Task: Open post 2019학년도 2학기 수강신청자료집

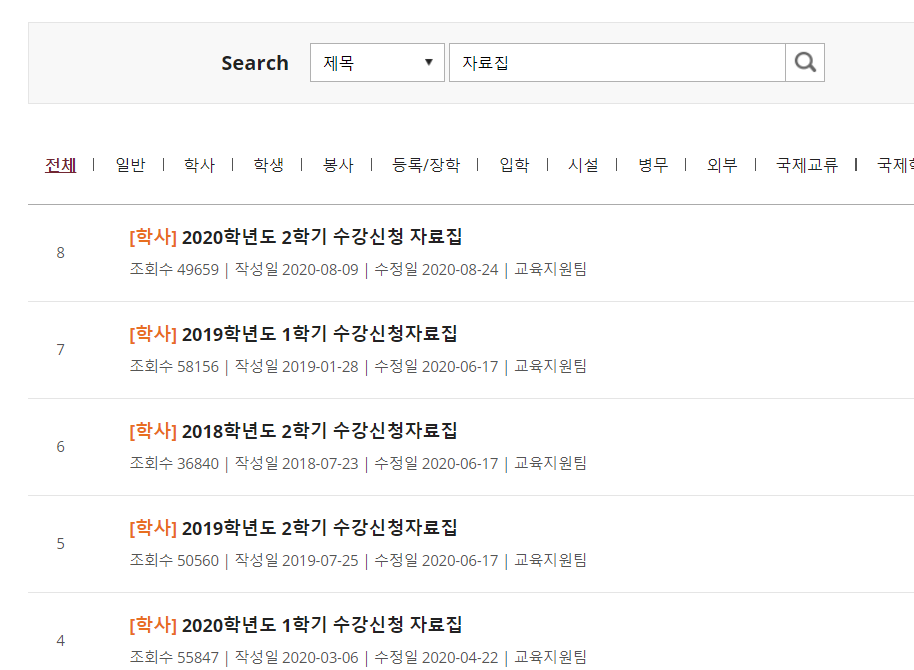Action: click(x=319, y=528)
